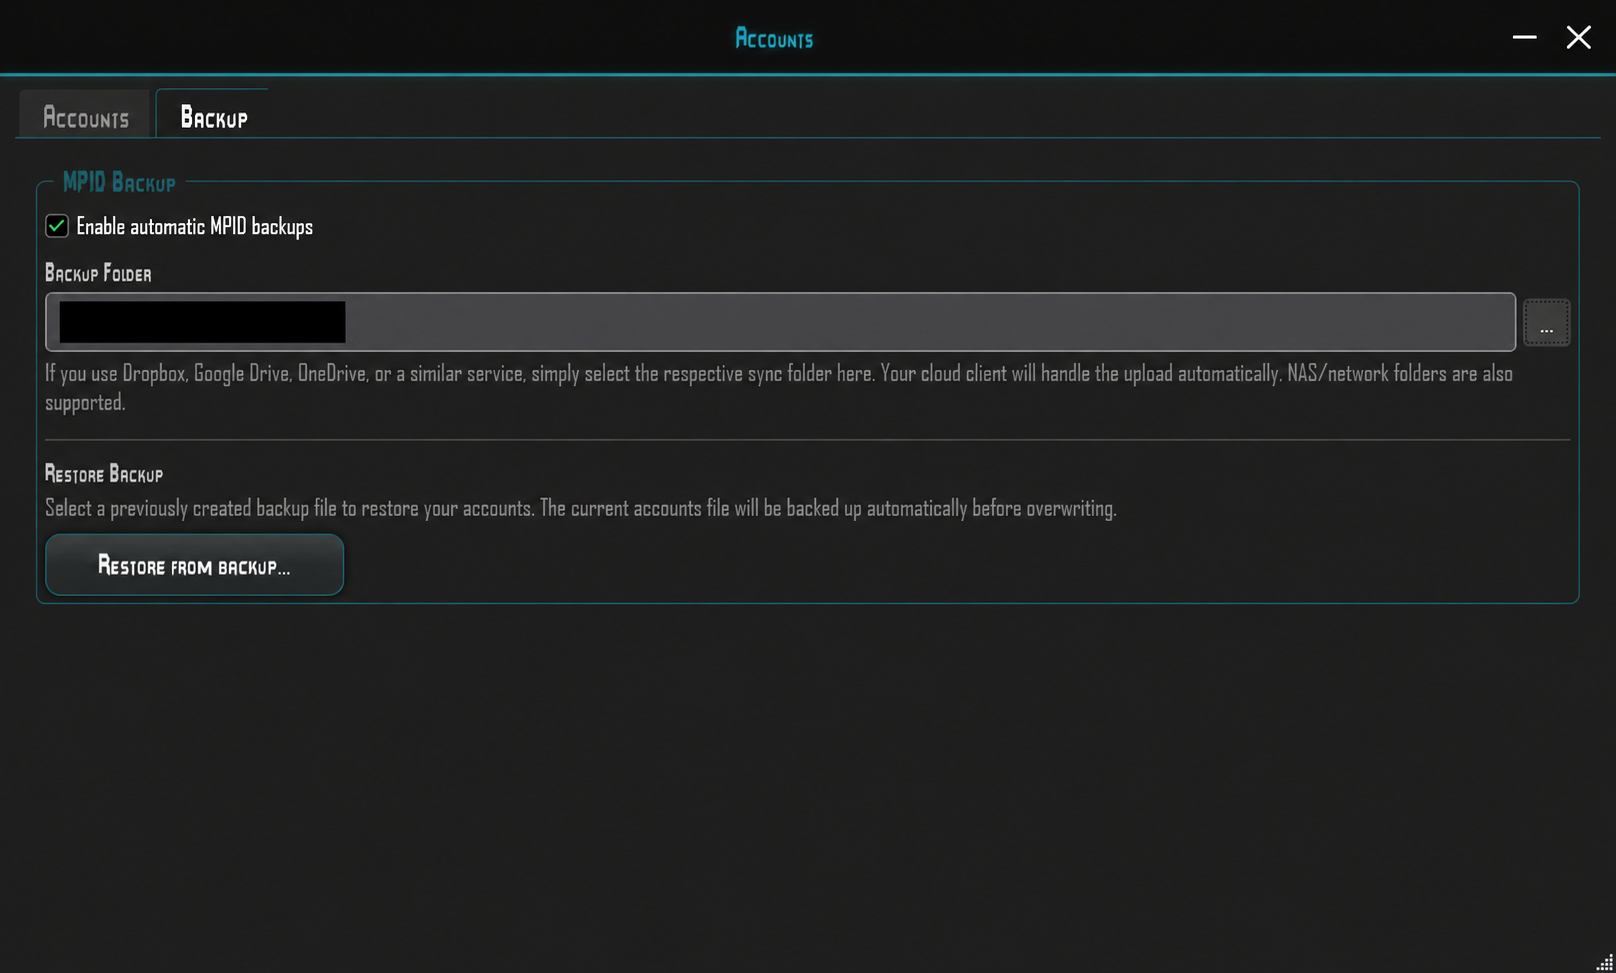This screenshot has width=1616, height=973.
Task: Click the 'Enable automatic MPID backups' label
Action: coord(194,226)
